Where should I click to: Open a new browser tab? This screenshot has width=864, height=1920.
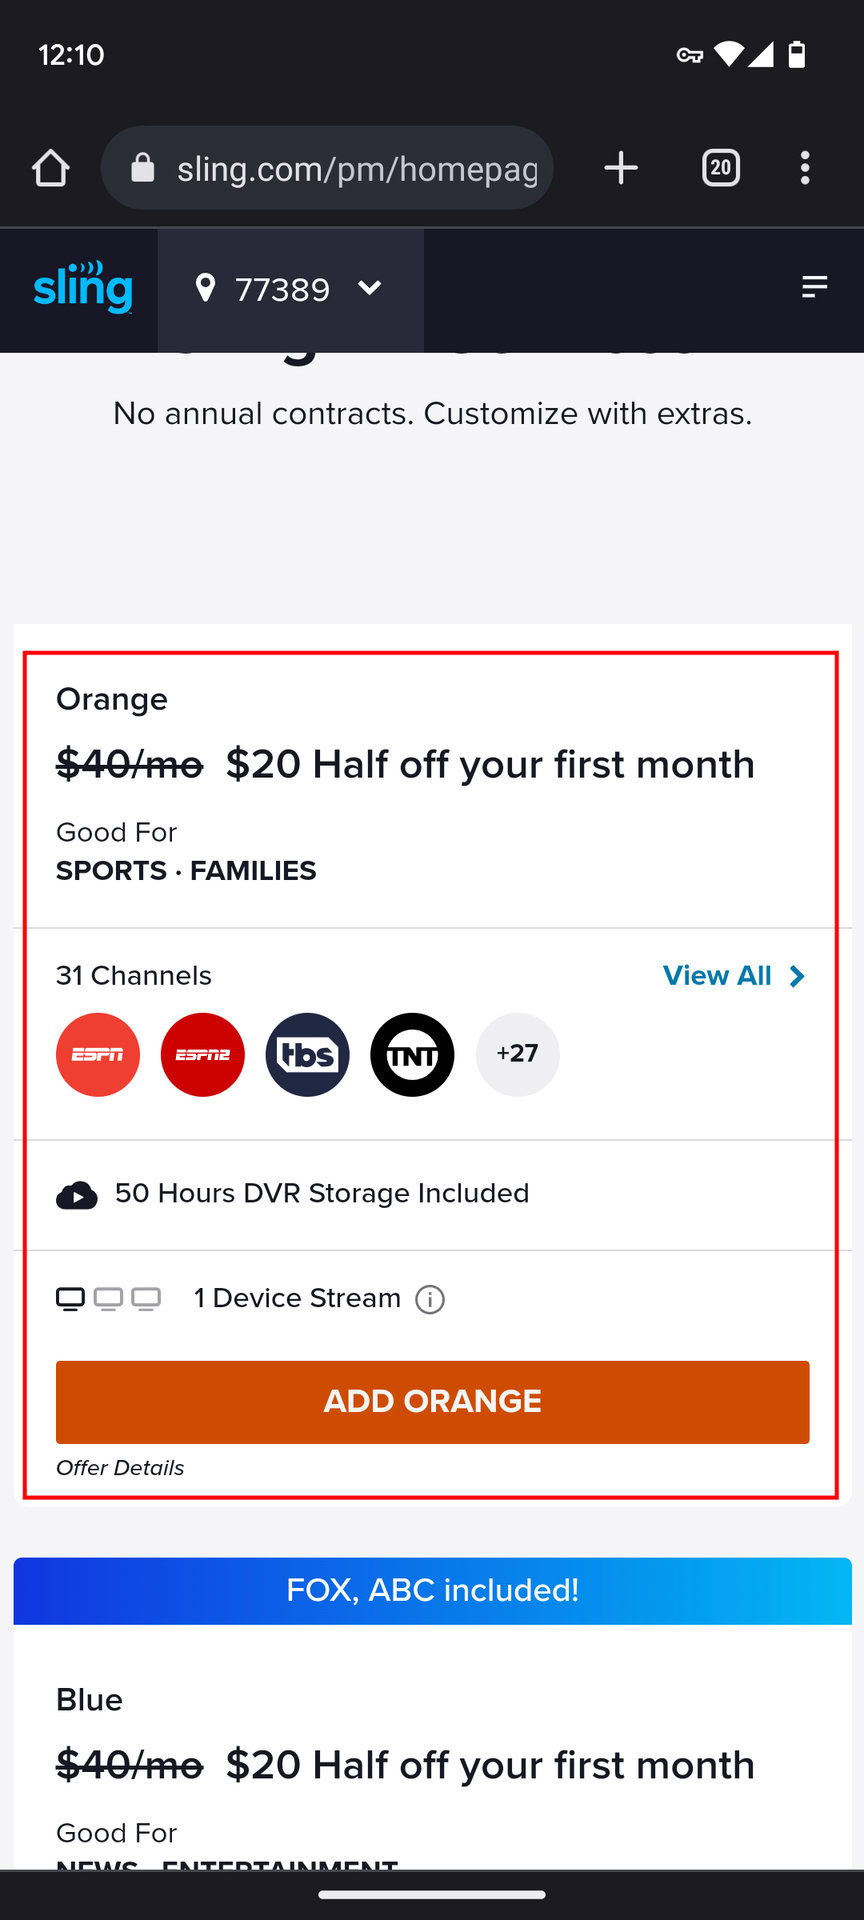coord(621,168)
